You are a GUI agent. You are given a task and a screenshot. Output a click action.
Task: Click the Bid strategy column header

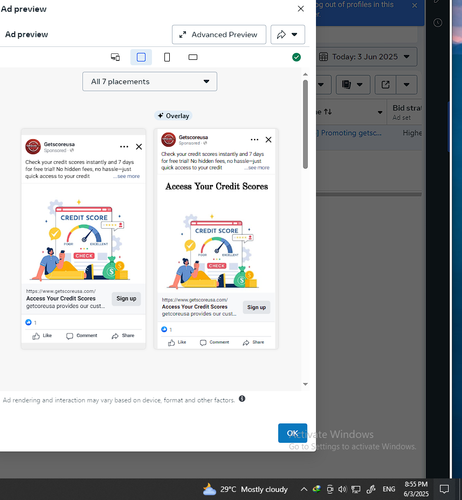[407, 112]
